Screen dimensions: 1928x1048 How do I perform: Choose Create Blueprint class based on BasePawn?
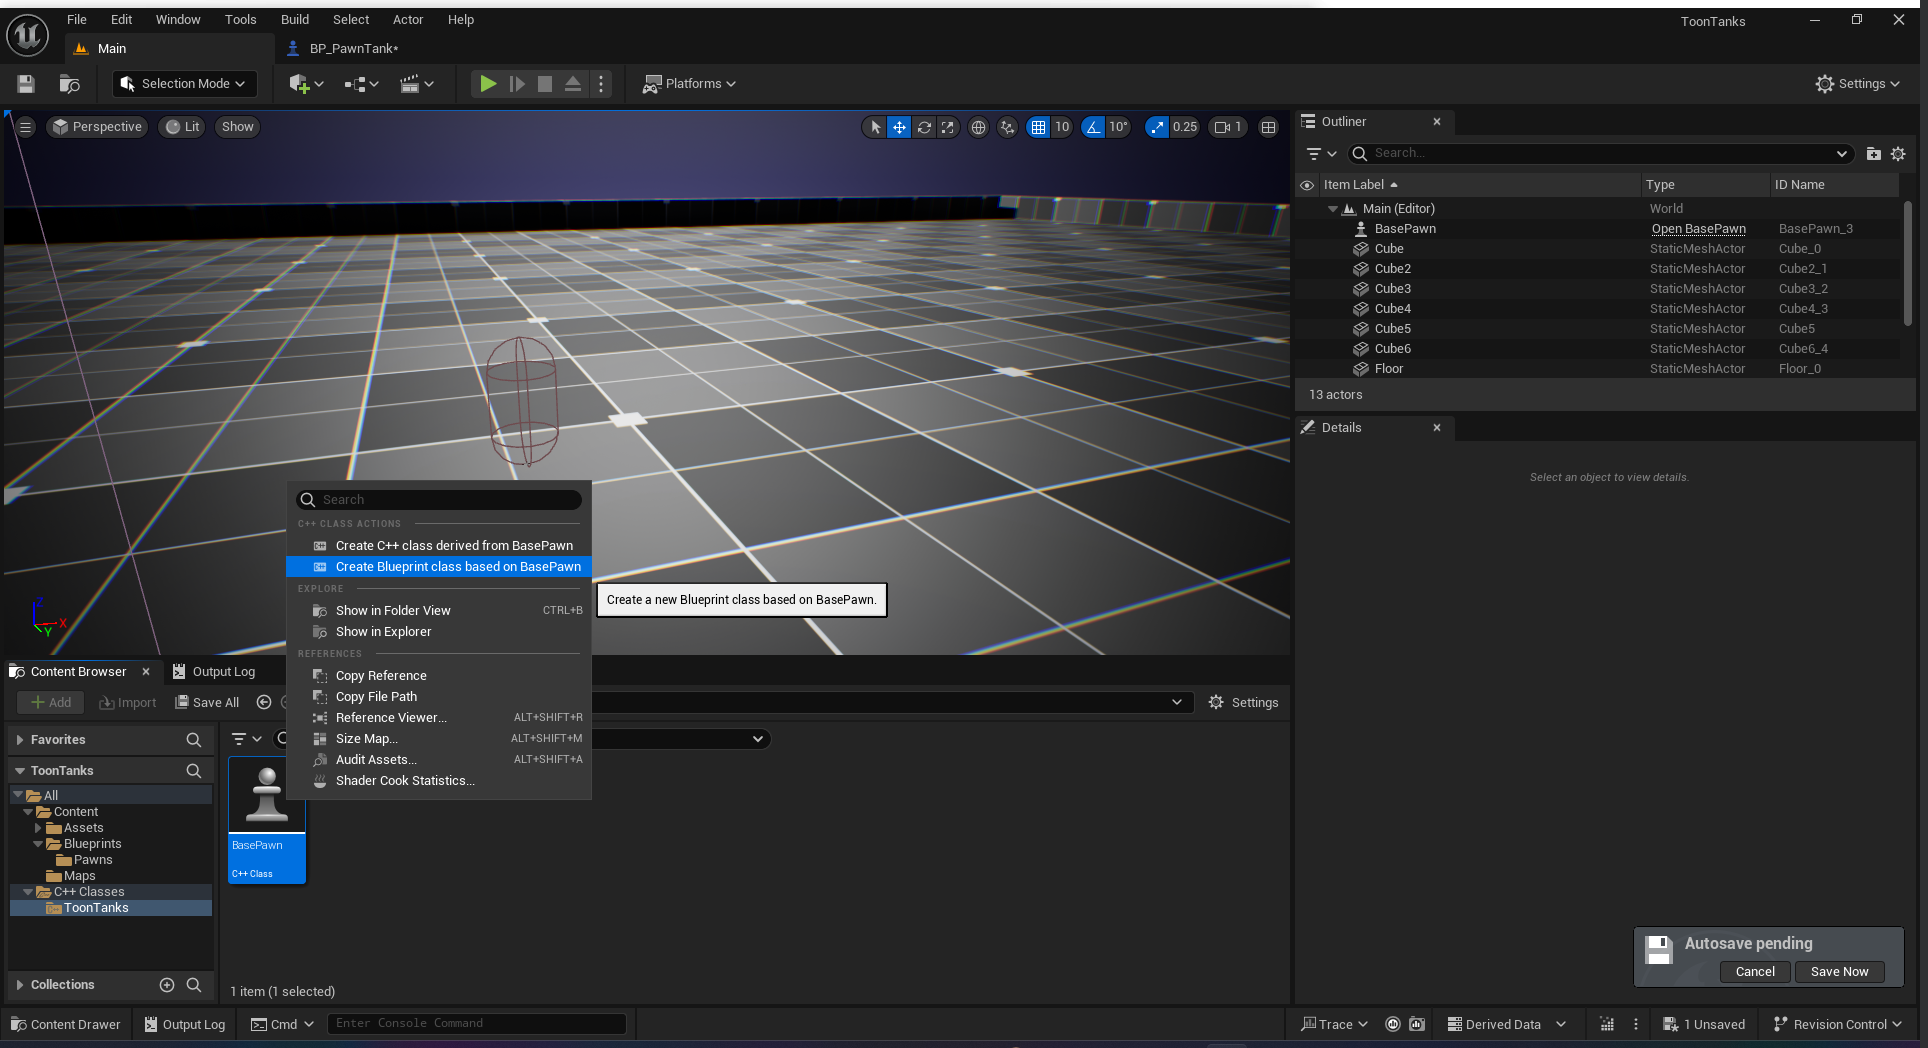click(x=439, y=567)
